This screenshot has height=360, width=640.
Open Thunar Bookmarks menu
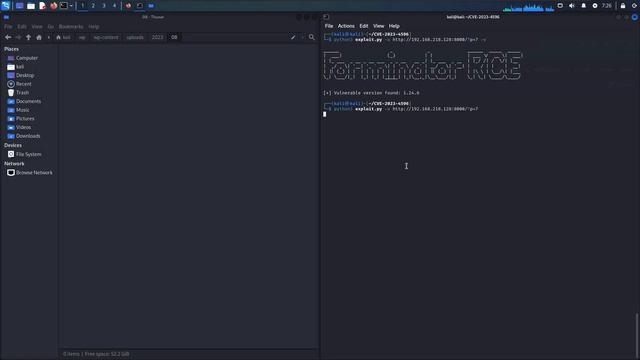[x=71, y=27]
